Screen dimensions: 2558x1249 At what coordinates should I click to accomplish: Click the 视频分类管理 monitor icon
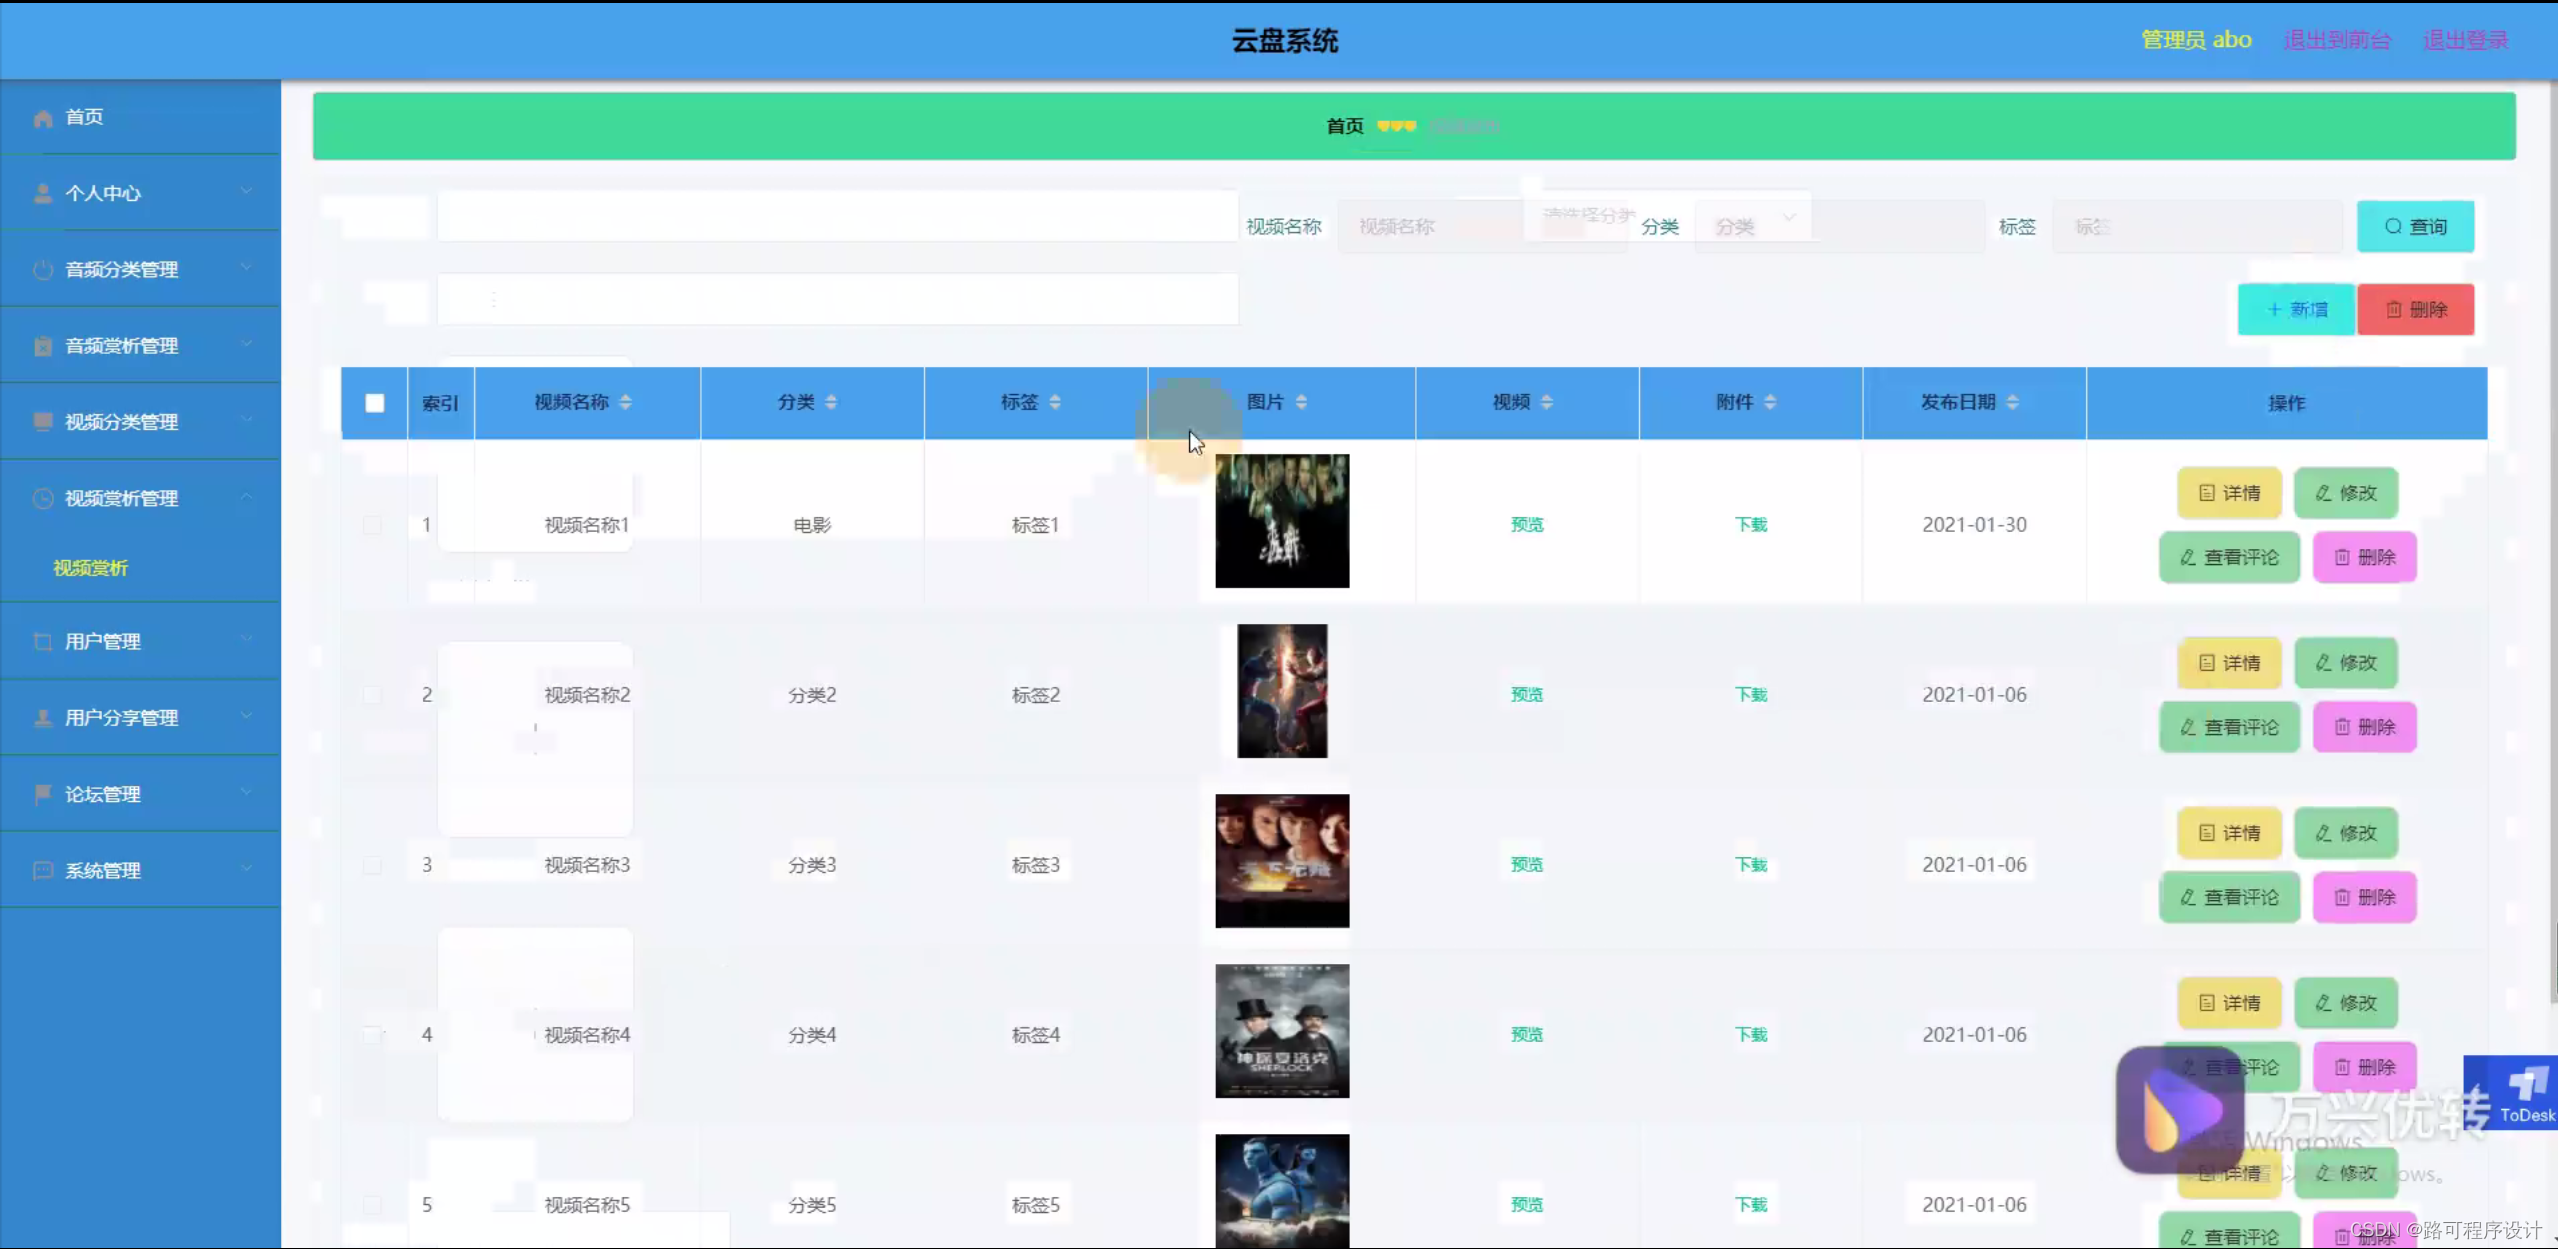point(43,422)
